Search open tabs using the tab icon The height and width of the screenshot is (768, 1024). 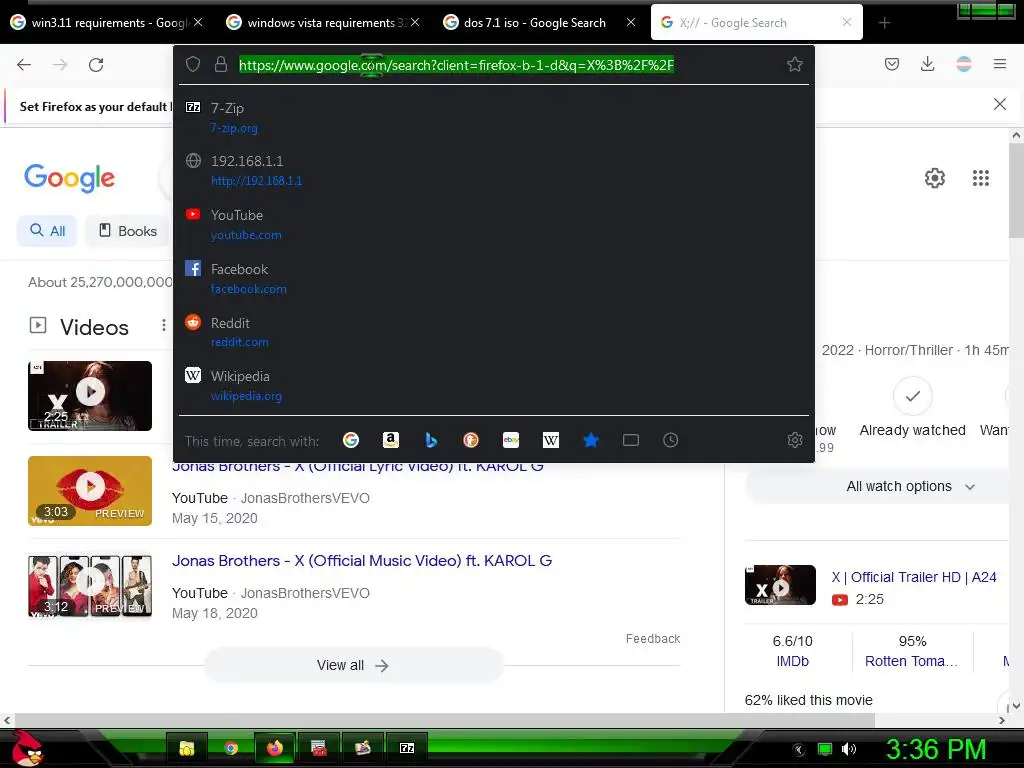[631, 440]
